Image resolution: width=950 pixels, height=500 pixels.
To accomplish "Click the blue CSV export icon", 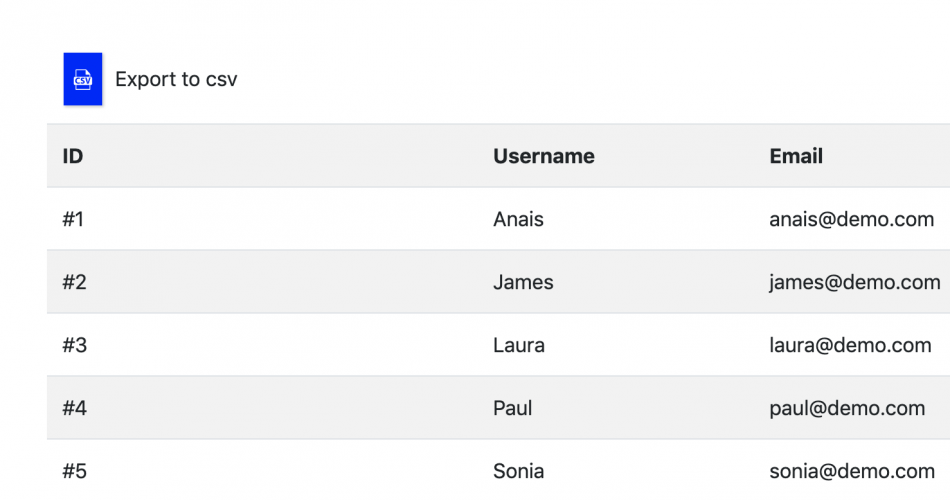I will [83, 79].
